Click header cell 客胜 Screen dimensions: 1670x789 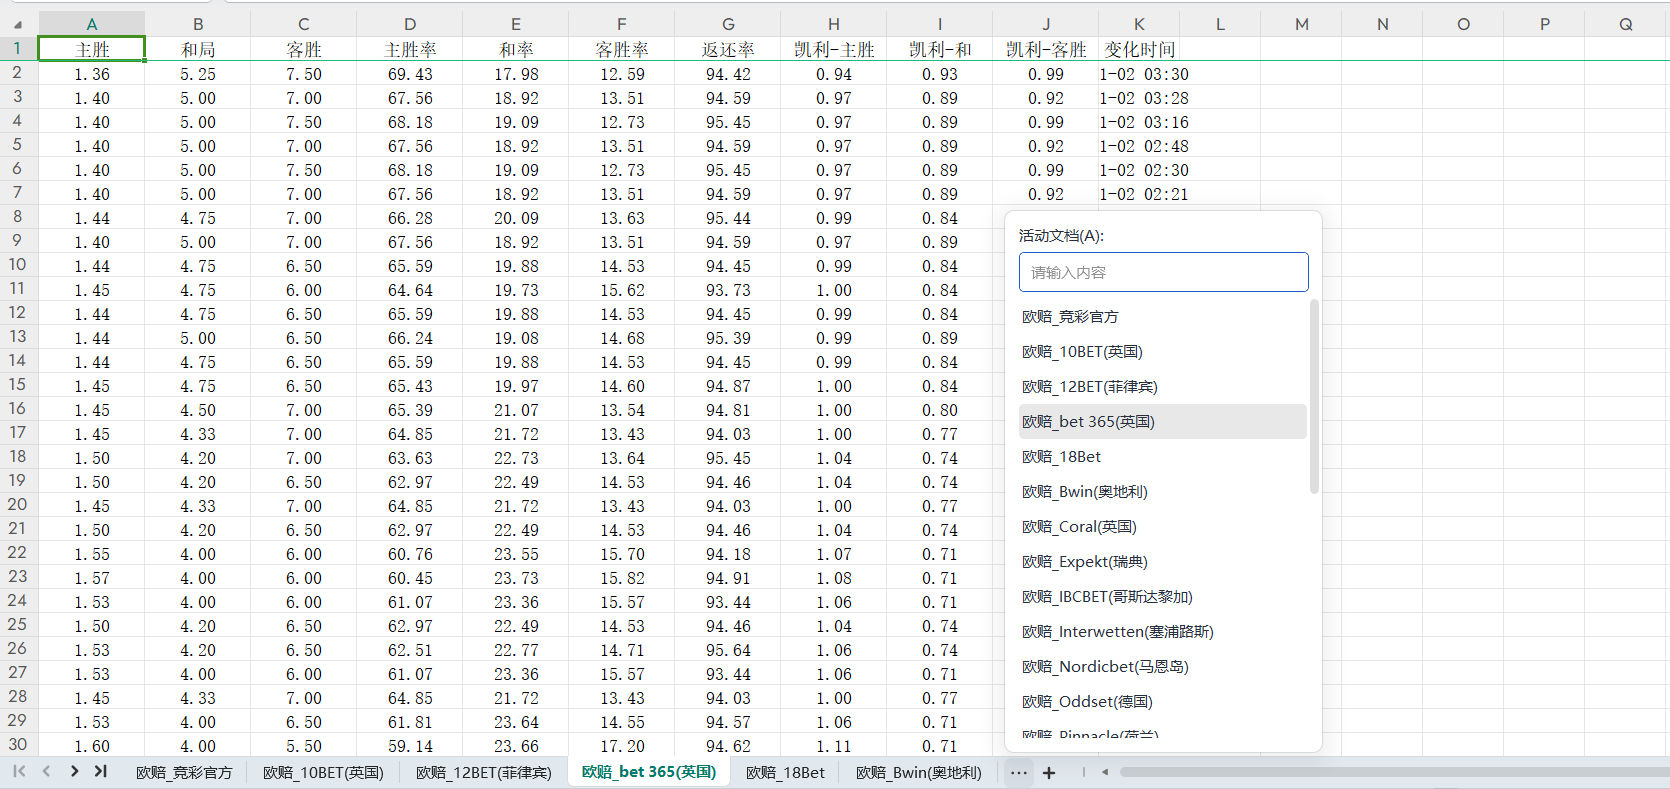(304, 49)
